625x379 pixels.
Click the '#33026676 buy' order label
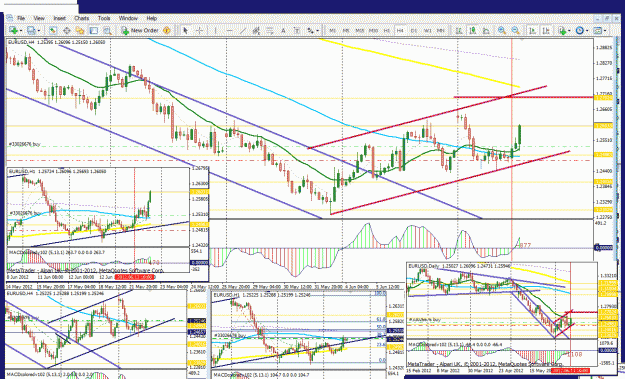pos(25,144)
